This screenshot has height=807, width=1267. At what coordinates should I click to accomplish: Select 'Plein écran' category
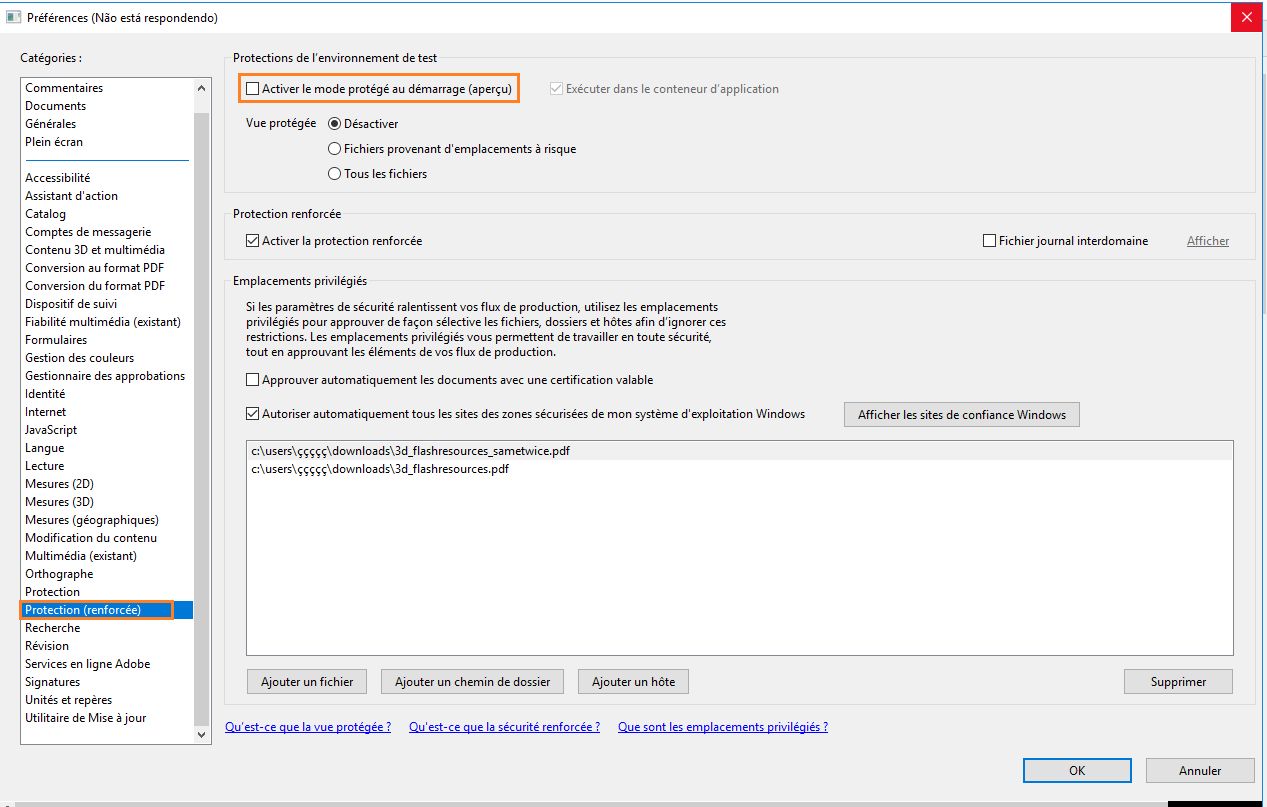54,142
